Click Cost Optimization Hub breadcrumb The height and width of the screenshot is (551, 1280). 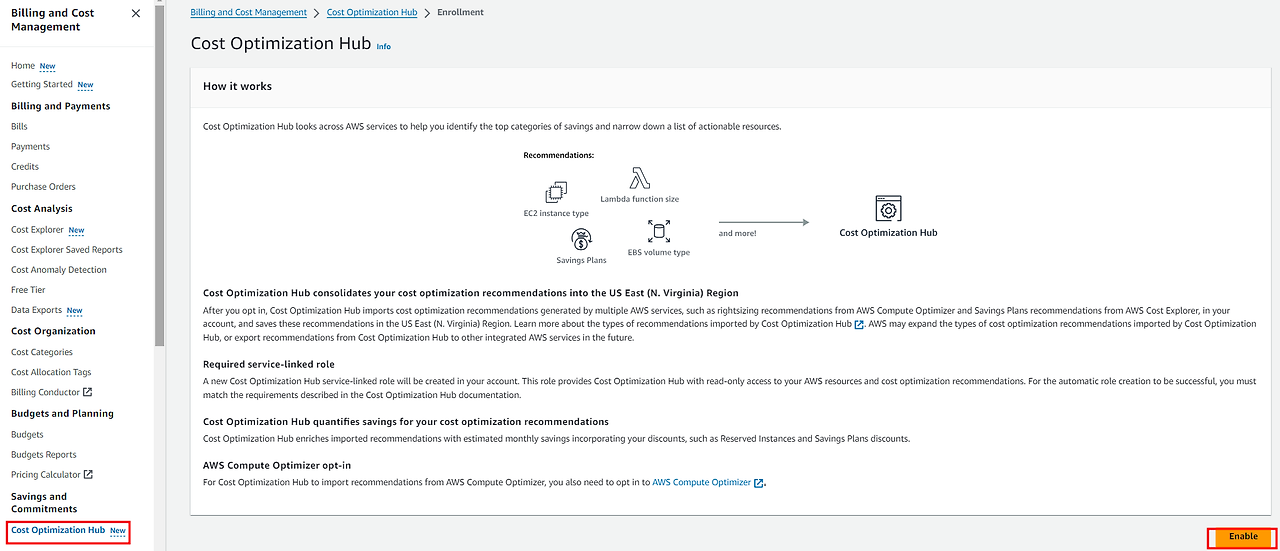coord(372,12)
